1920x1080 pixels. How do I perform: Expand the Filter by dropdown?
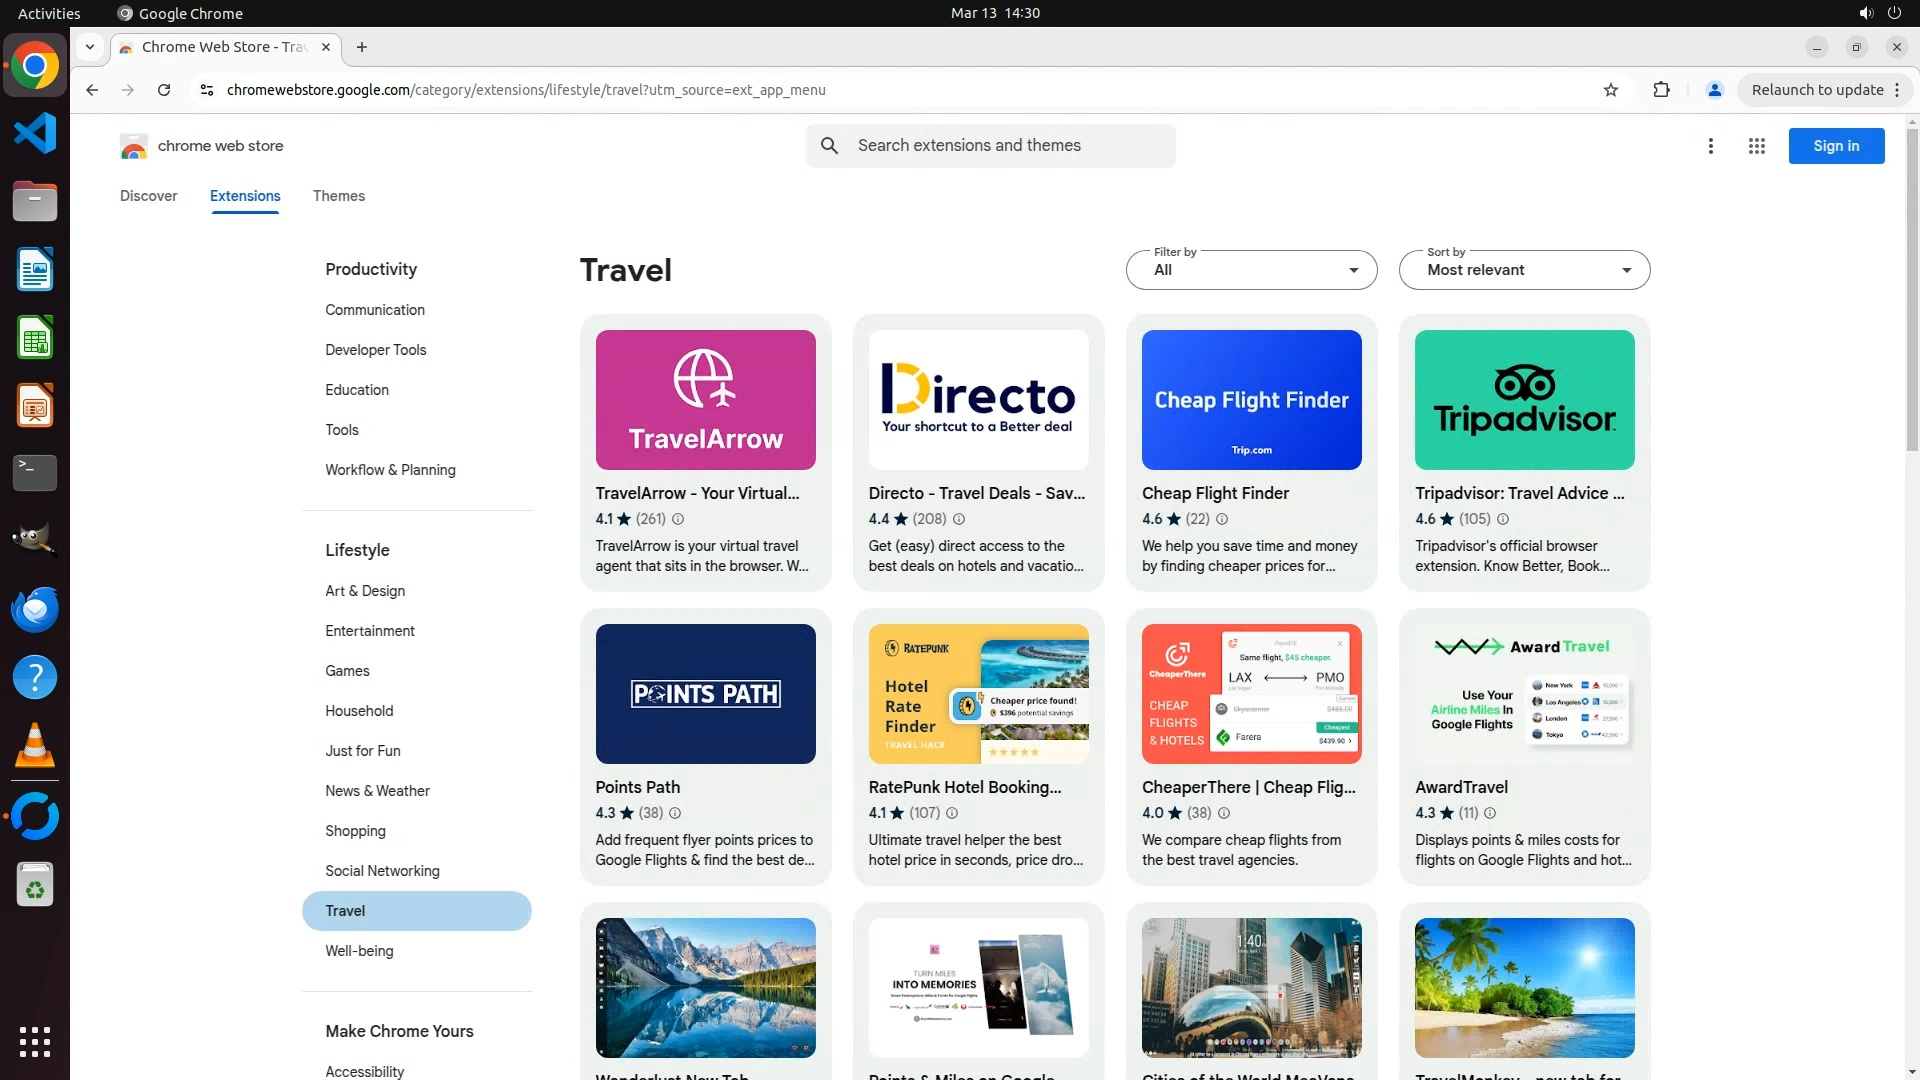coord(1251,270)
